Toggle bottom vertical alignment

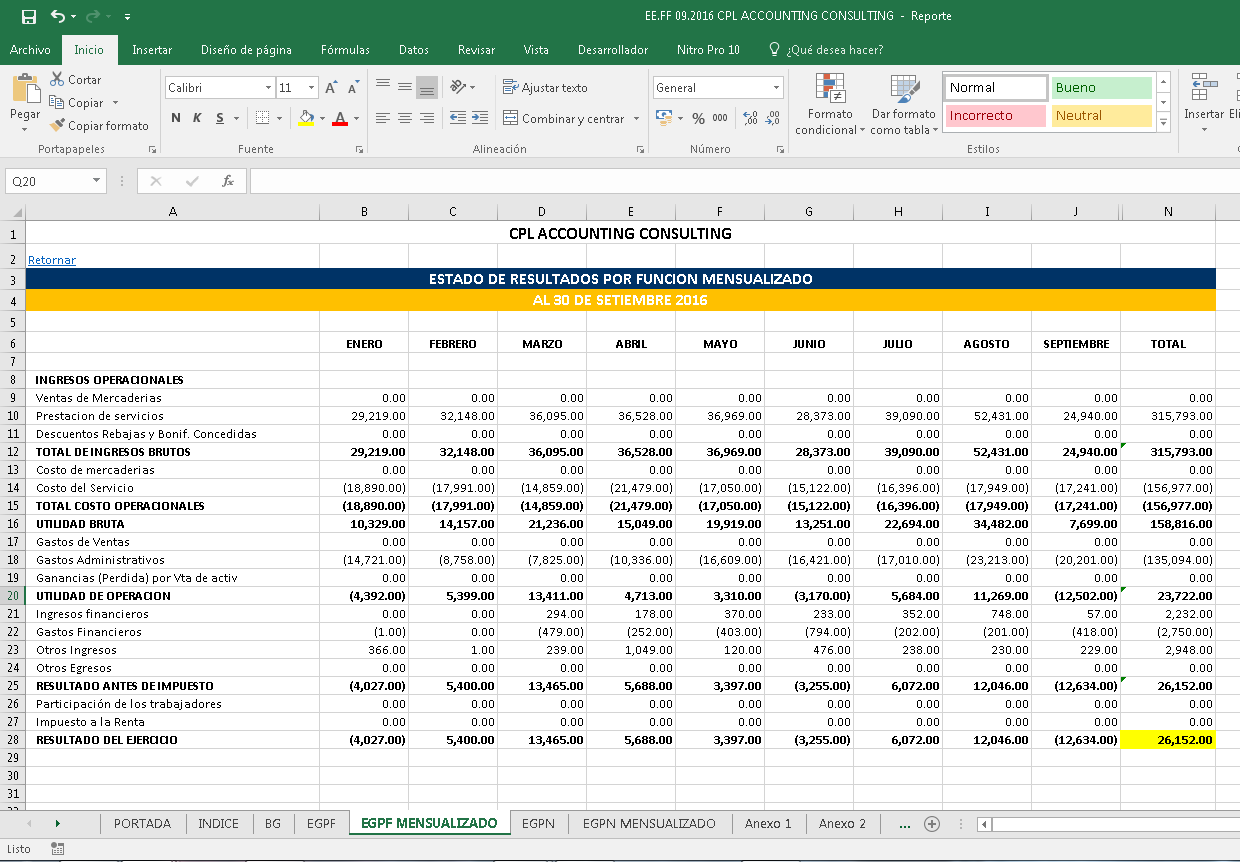point(427,87)
